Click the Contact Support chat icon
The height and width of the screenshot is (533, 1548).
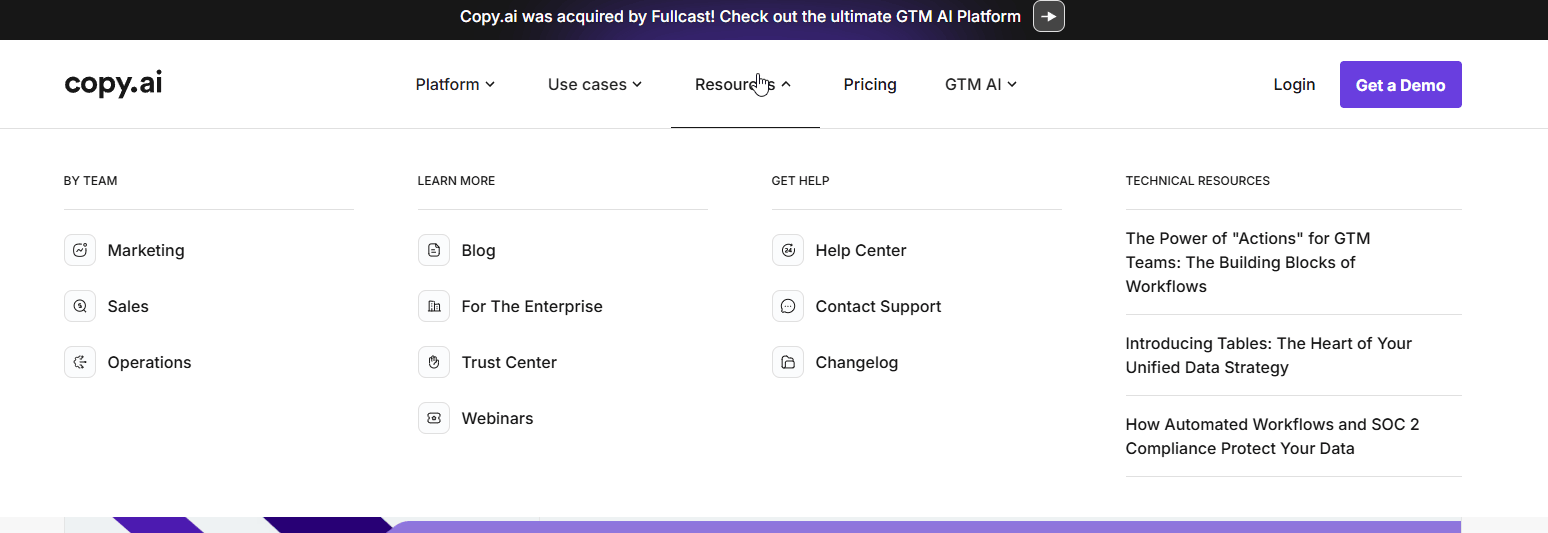coord(788,306)
